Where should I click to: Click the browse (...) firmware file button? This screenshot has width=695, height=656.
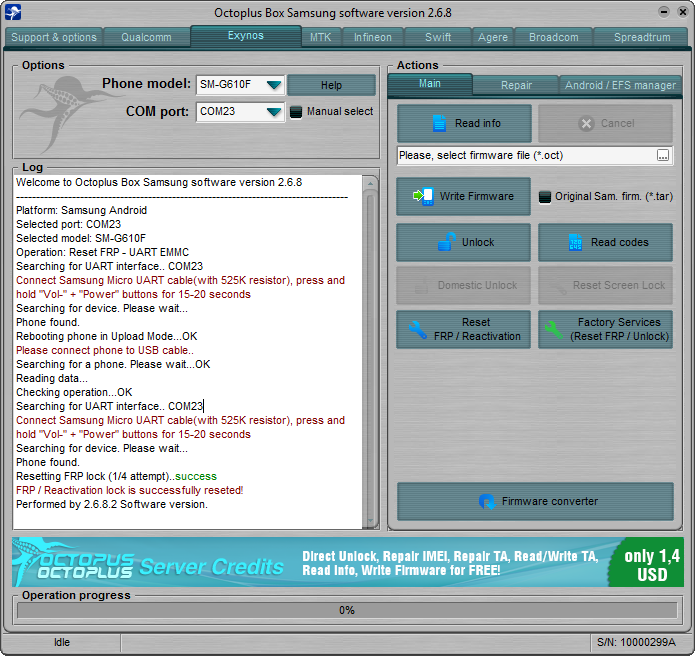pyautogui.click(x=663, y=156)
